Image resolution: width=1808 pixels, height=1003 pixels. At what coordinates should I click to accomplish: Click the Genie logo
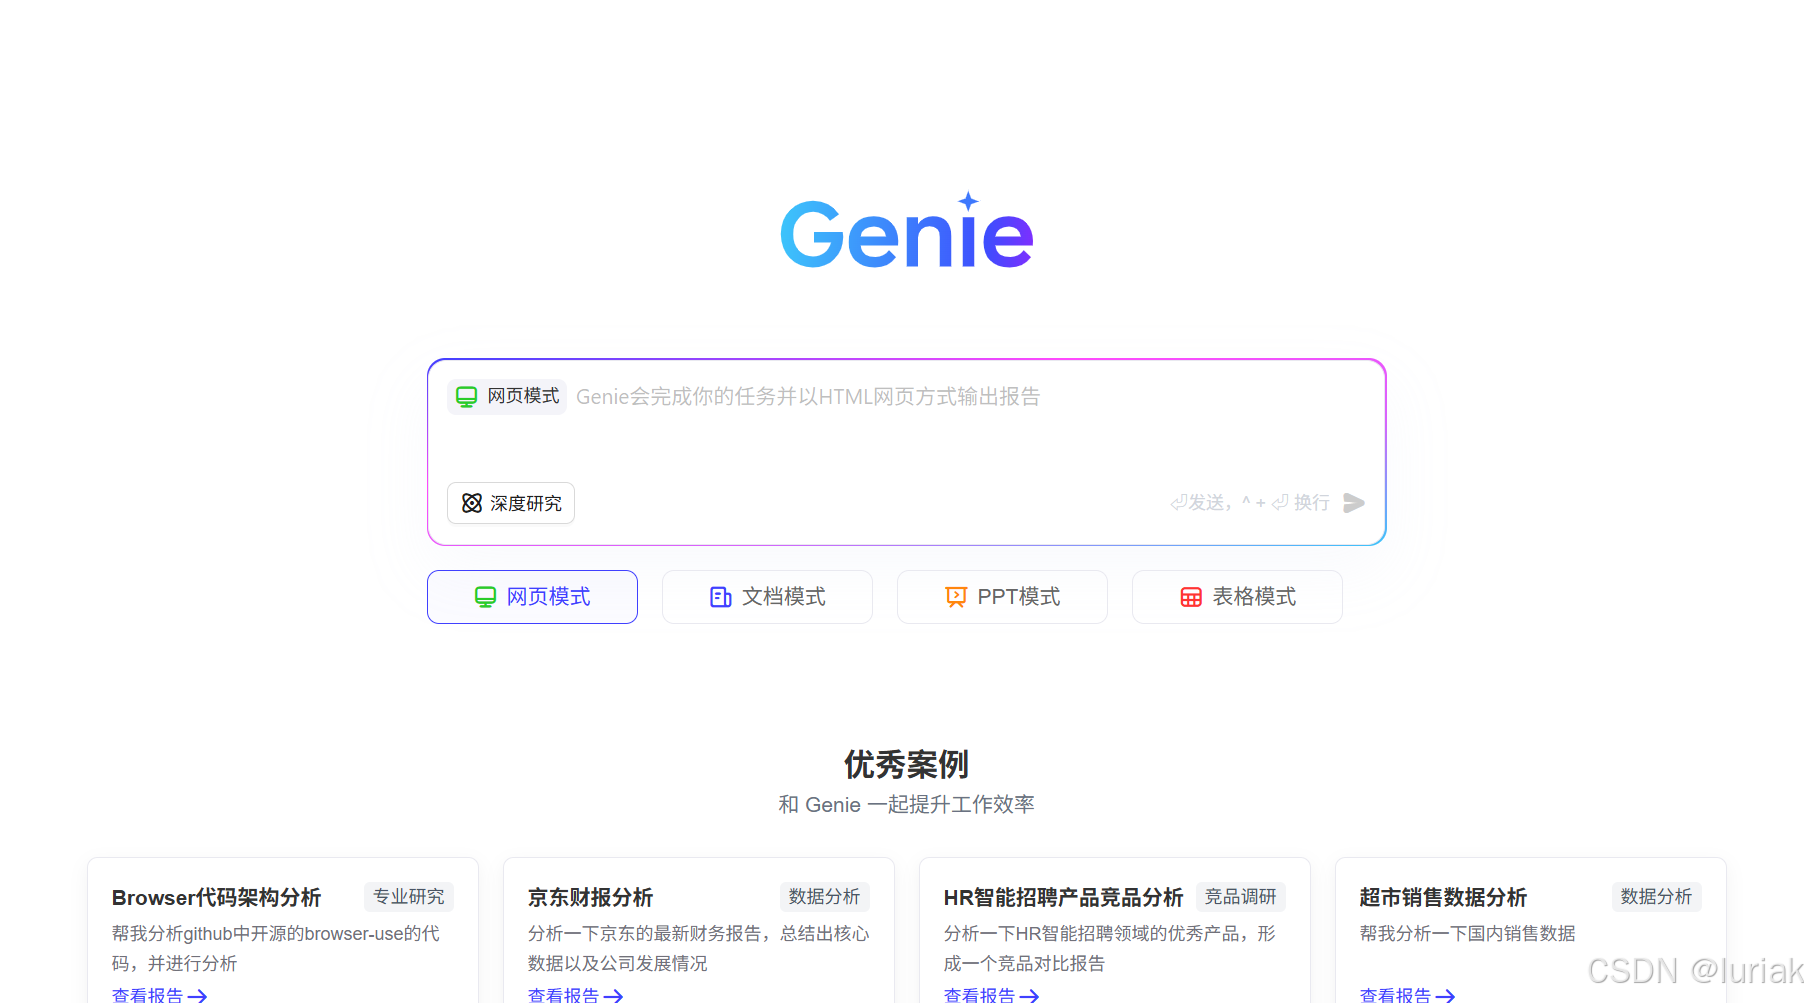[x=906, y=231]
